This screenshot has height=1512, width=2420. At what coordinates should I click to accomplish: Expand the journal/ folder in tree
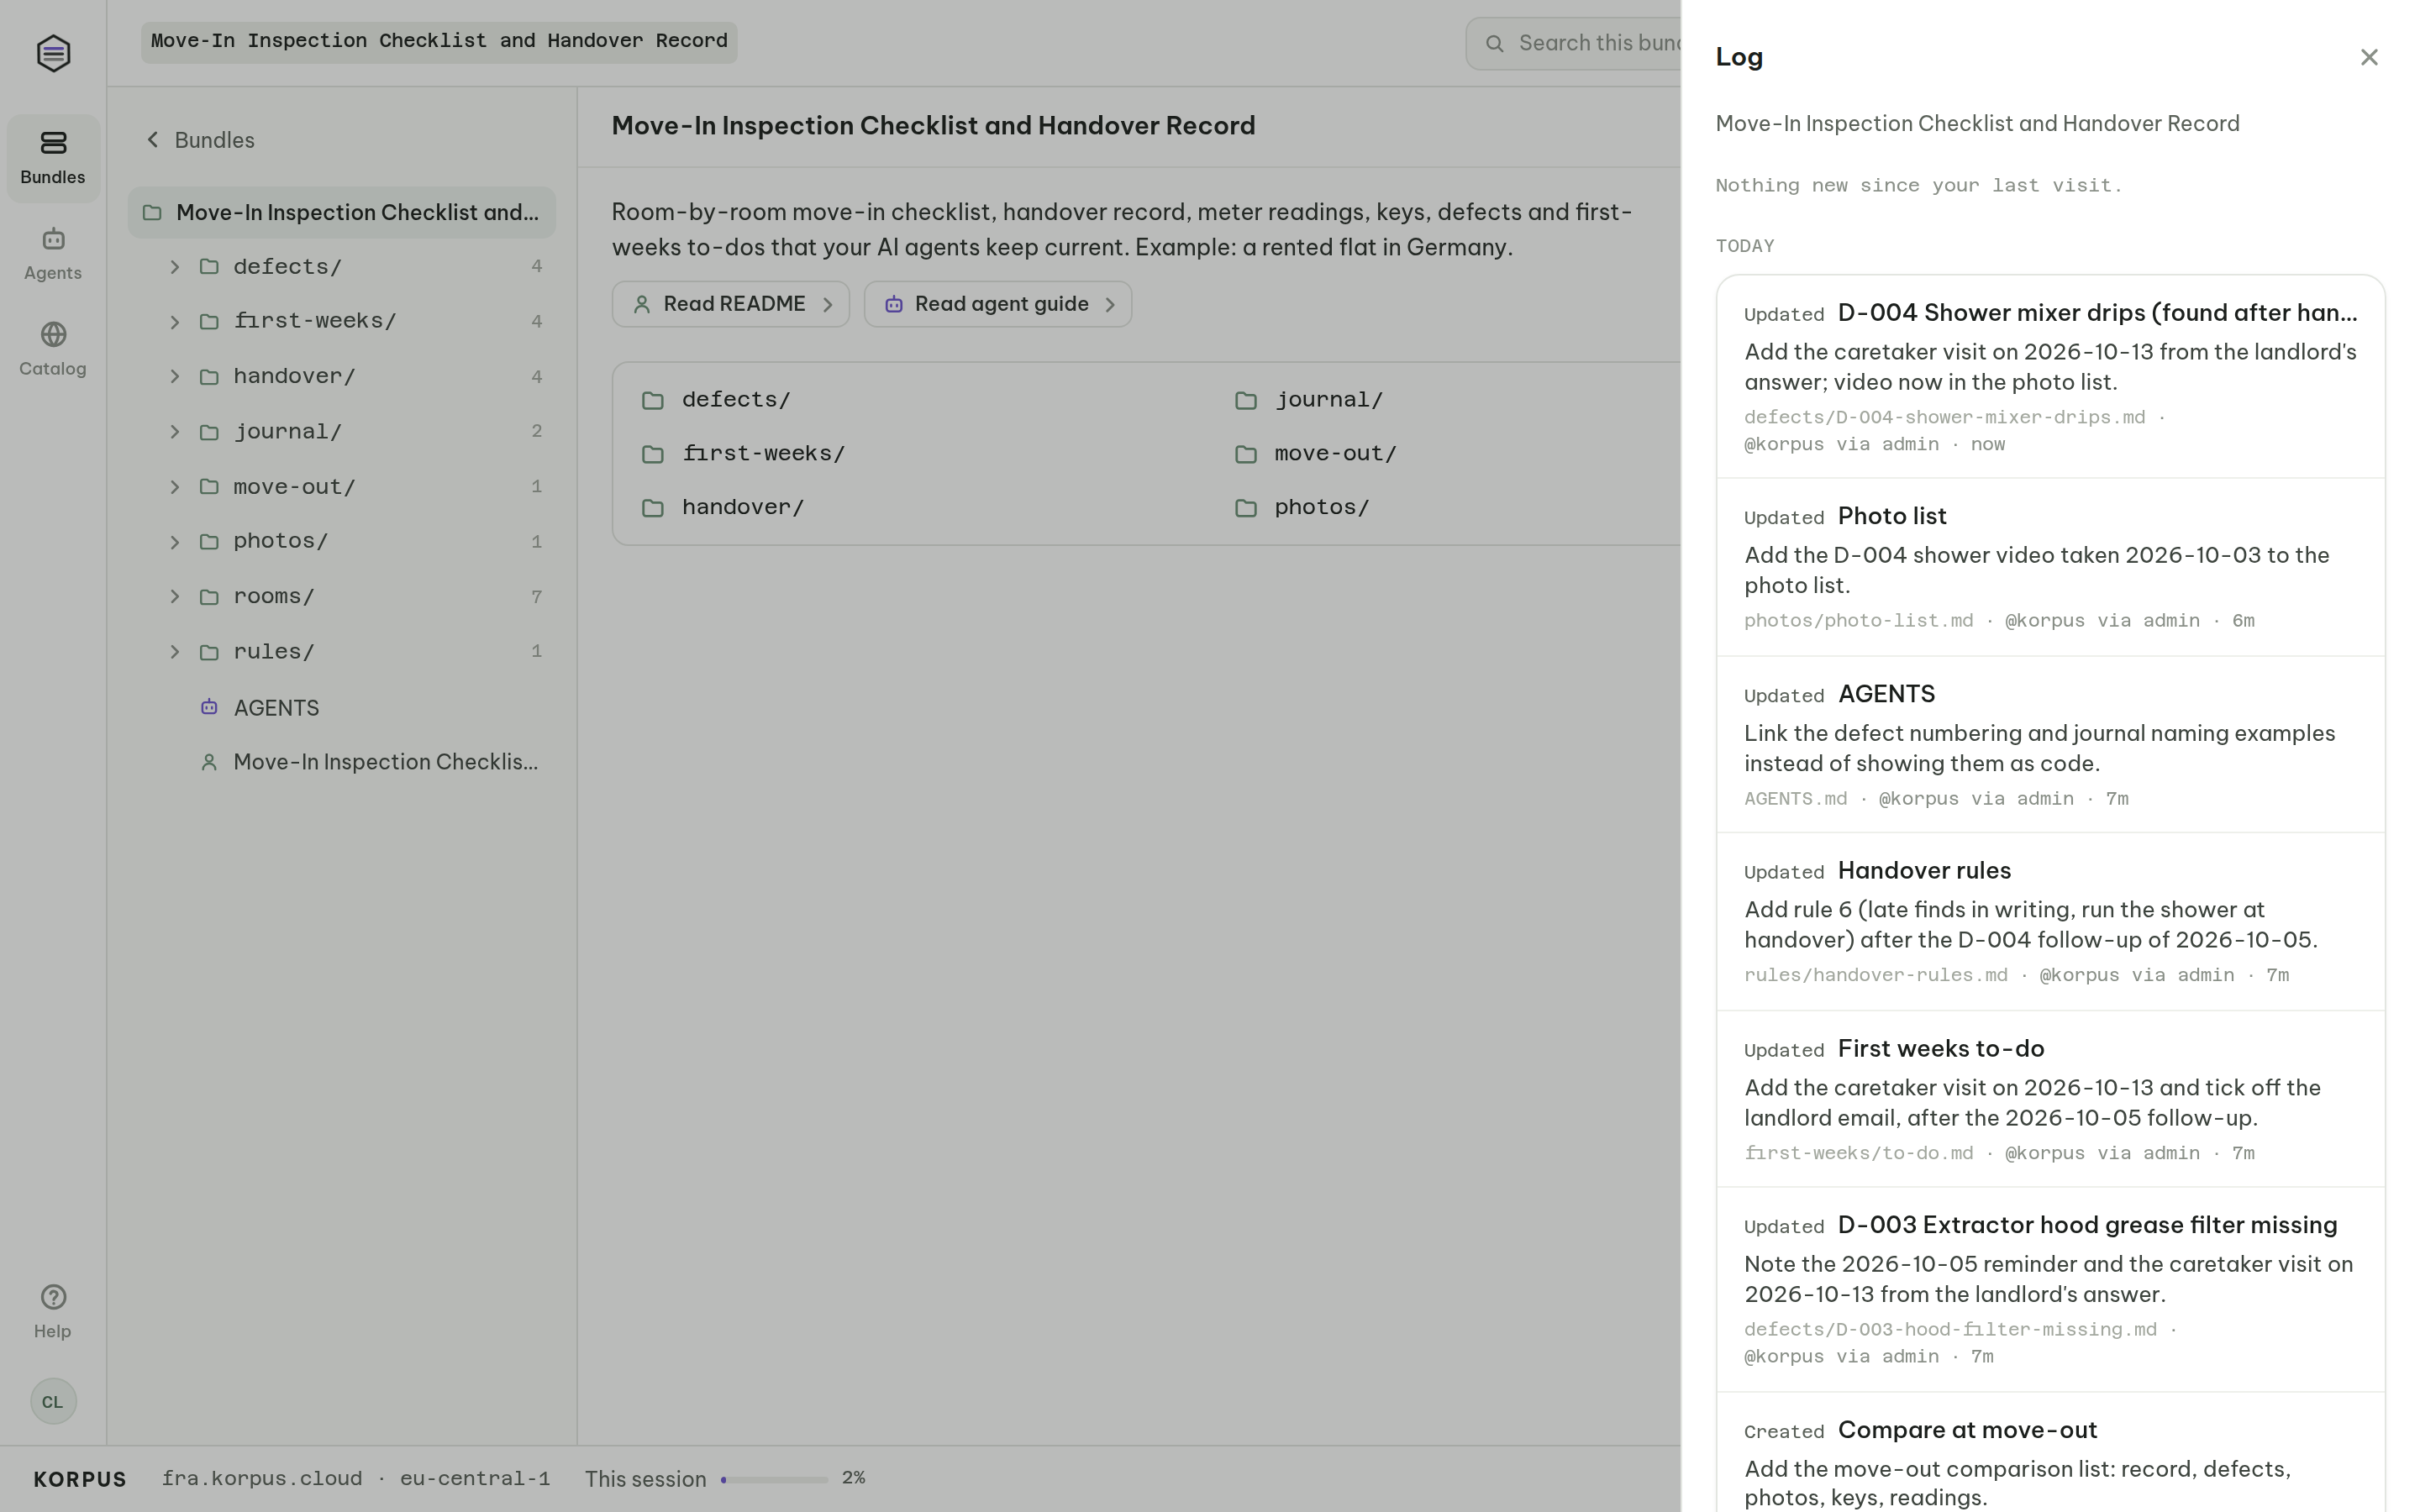click(x=175, y=432)
